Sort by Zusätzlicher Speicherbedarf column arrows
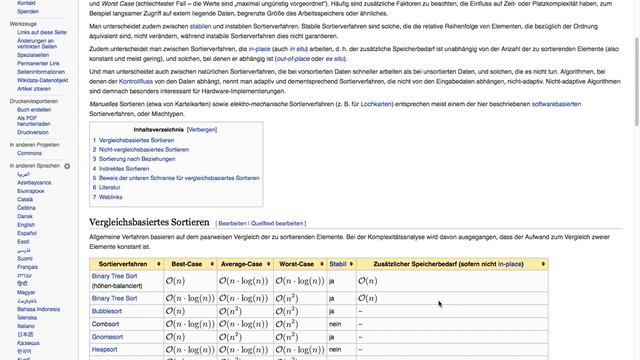 [x=543, y=264]
